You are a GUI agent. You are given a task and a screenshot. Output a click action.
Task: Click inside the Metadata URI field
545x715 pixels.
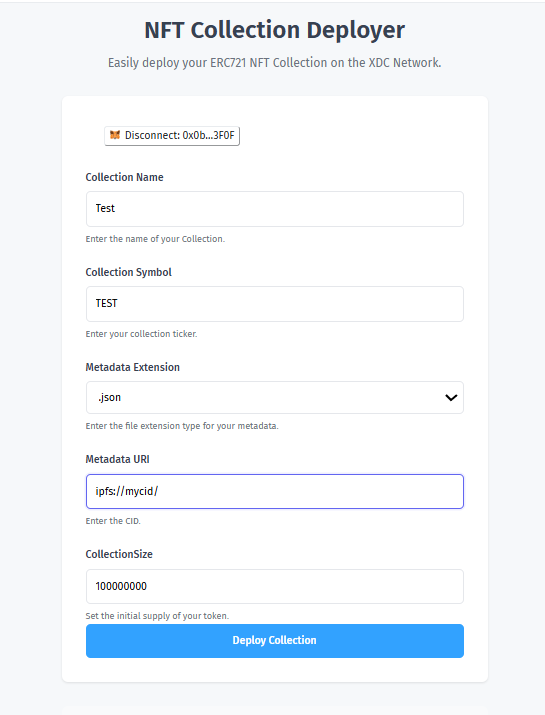coord(275,492)
